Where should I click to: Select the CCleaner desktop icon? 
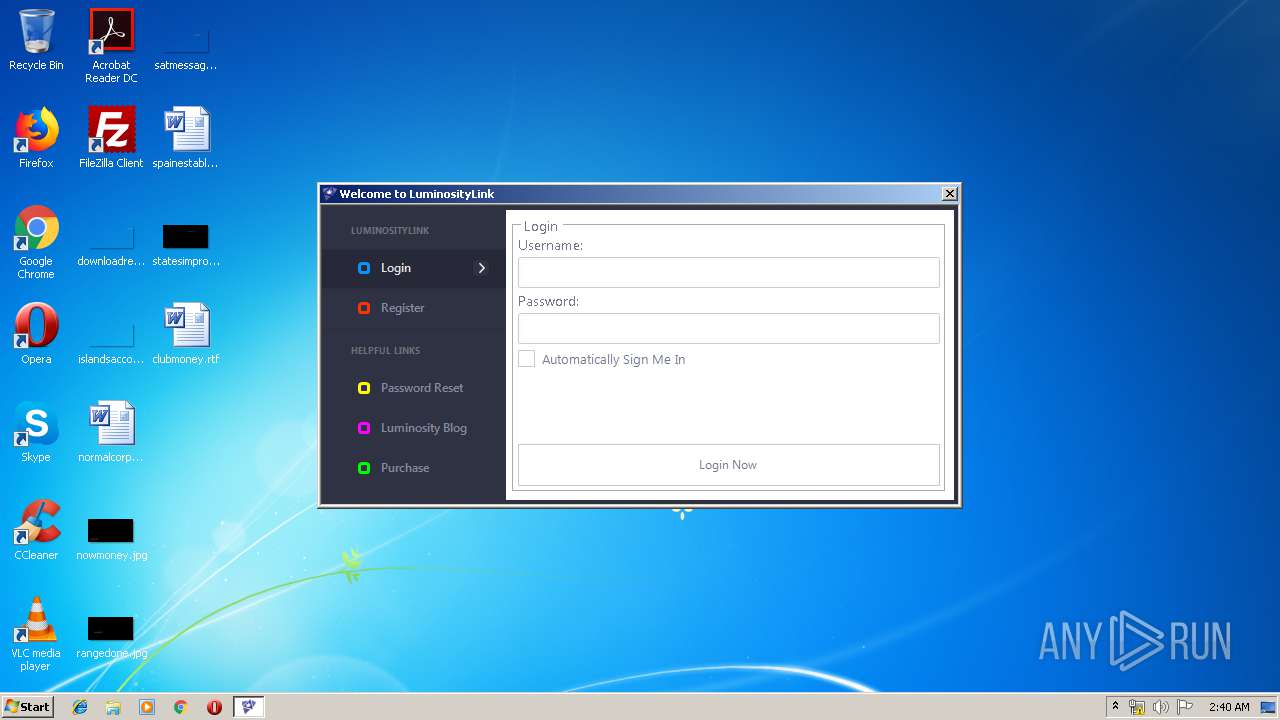(36, 530)
